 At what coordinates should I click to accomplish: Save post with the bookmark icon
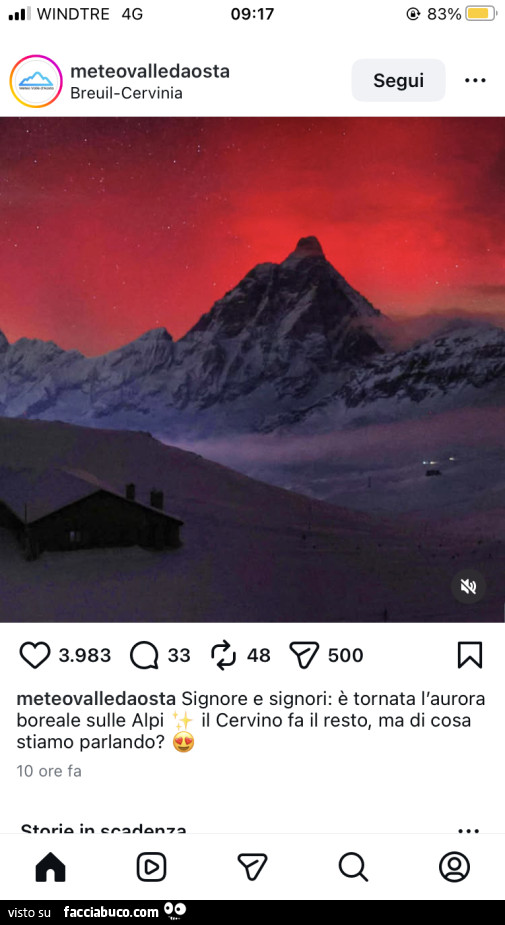(x=470, y=655)
